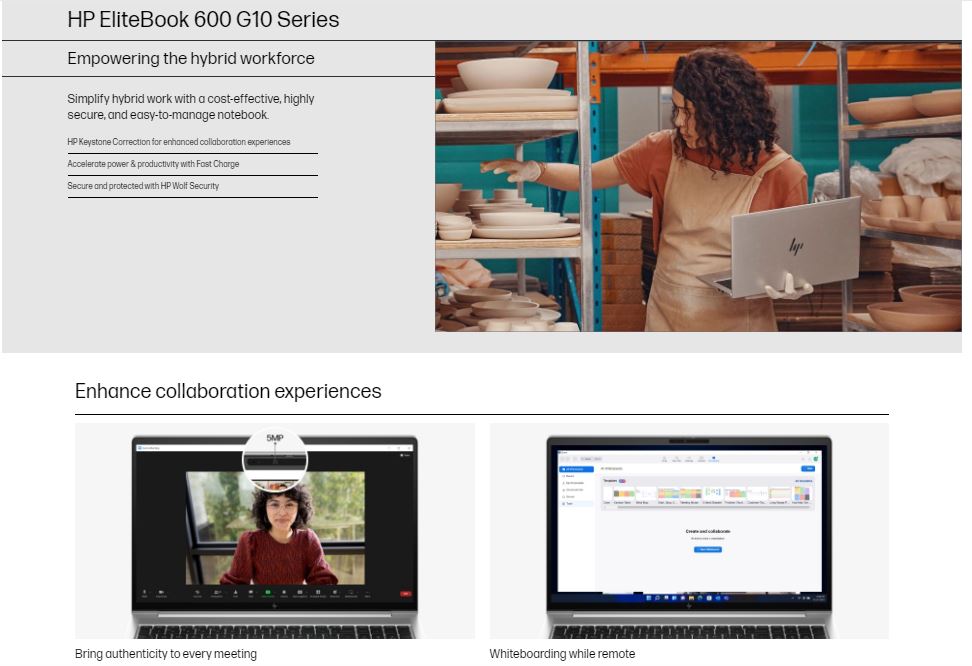Click the mute microphone icon in video call
This screenshot has height=666, width=972.
[145, 593]
